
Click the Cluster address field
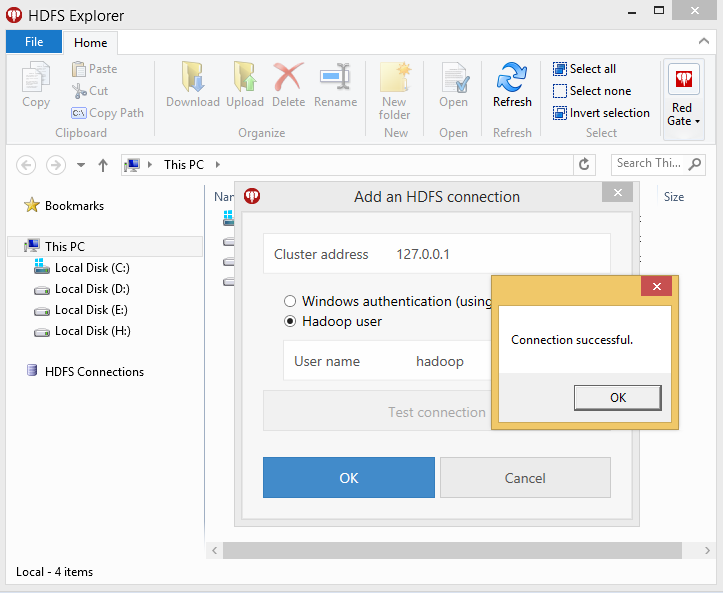click(x=437, y=254)
